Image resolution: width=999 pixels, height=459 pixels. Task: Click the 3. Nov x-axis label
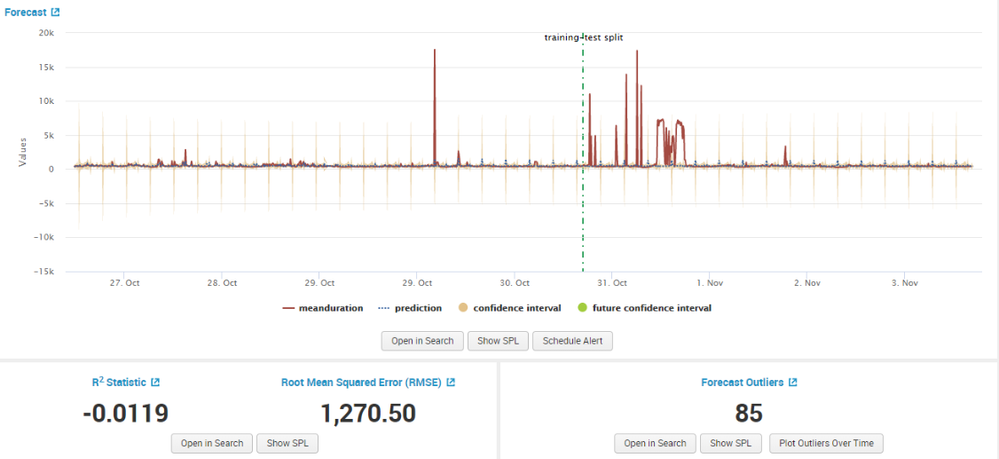point(904,282)
